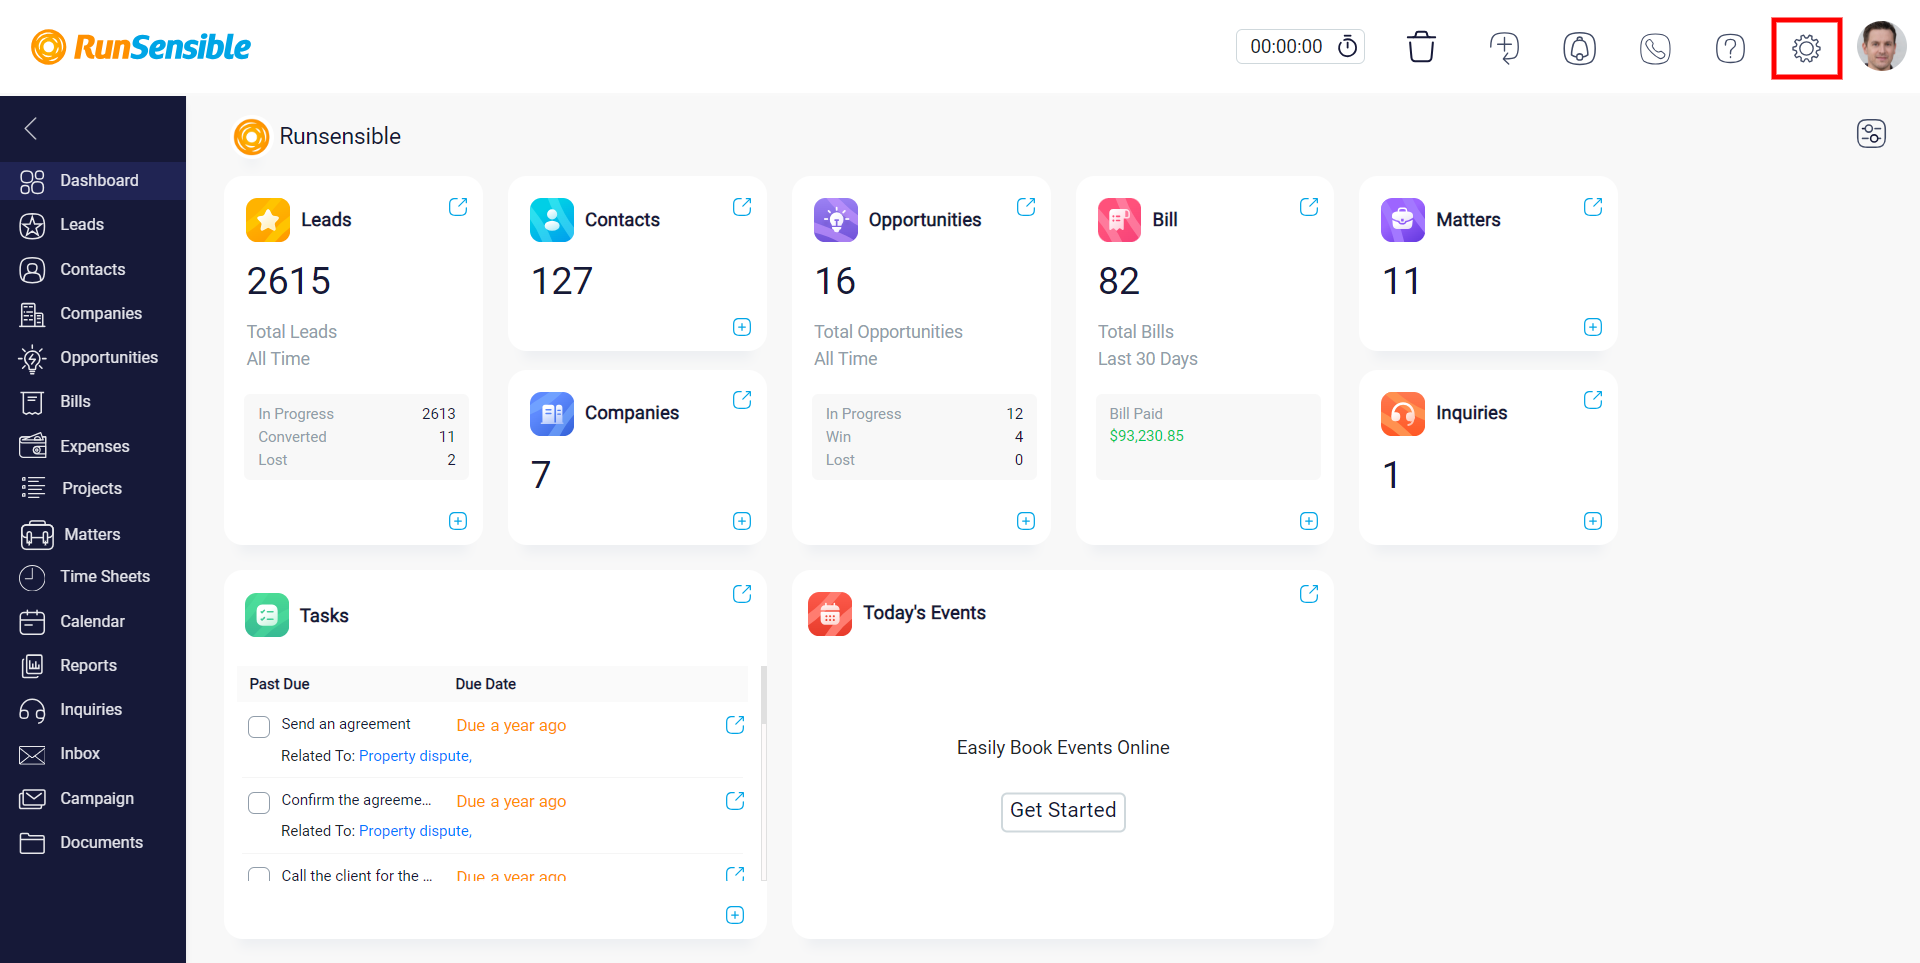This screenshot has width=1920, height=963.
Task: Check the 'Send an agreement' task checkbox
Action: click(259, 727)
